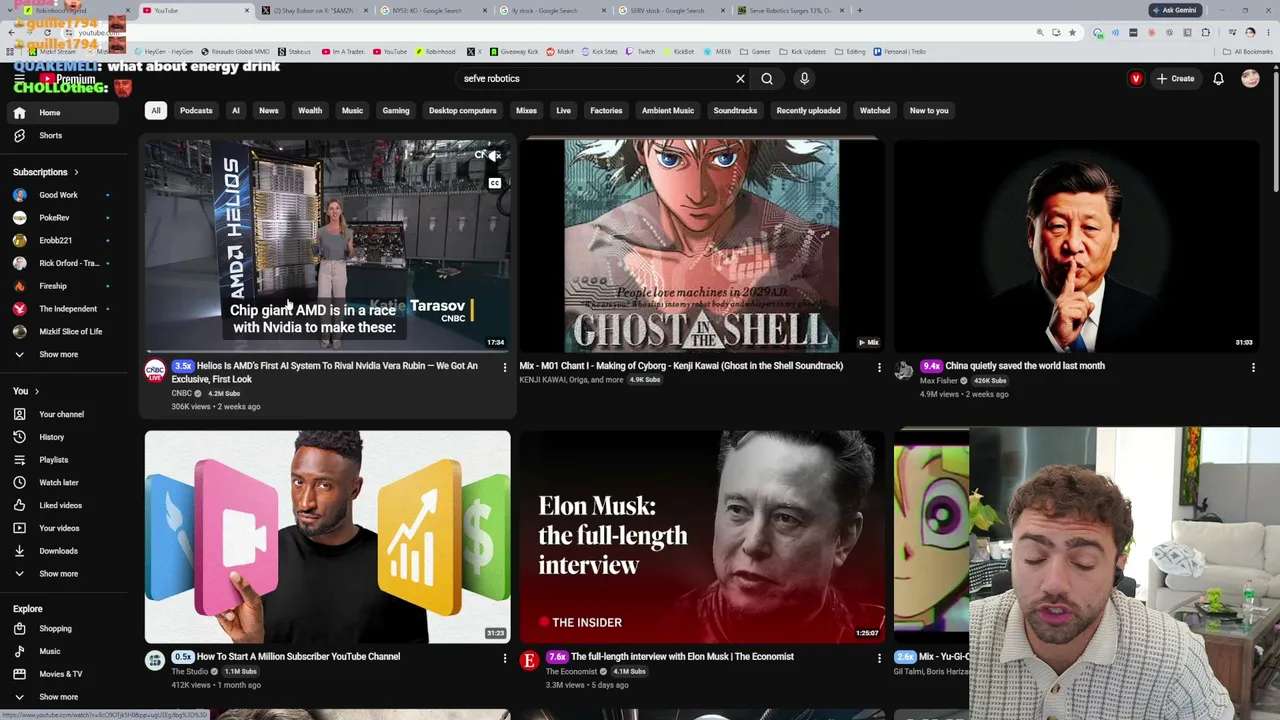This screenshot has height=720, width=1280.
Task: Open the Home icon in the sidebar
Action: [19, 113]
